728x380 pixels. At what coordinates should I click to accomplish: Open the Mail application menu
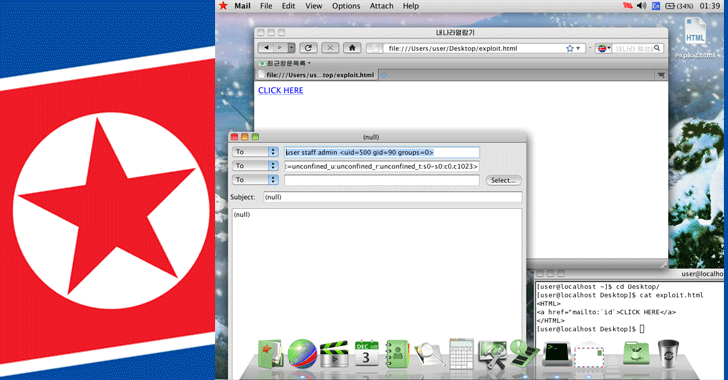click(242, 6)
